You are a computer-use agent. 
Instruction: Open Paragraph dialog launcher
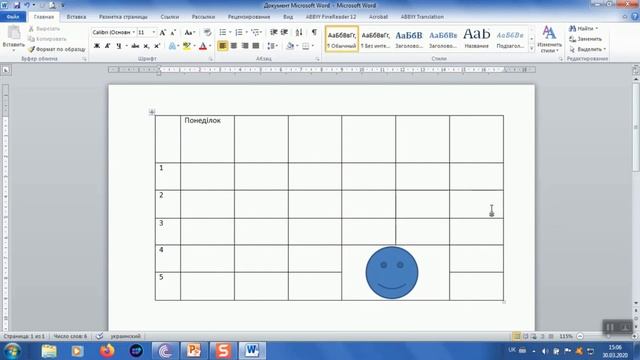click(x=317, y=59)
